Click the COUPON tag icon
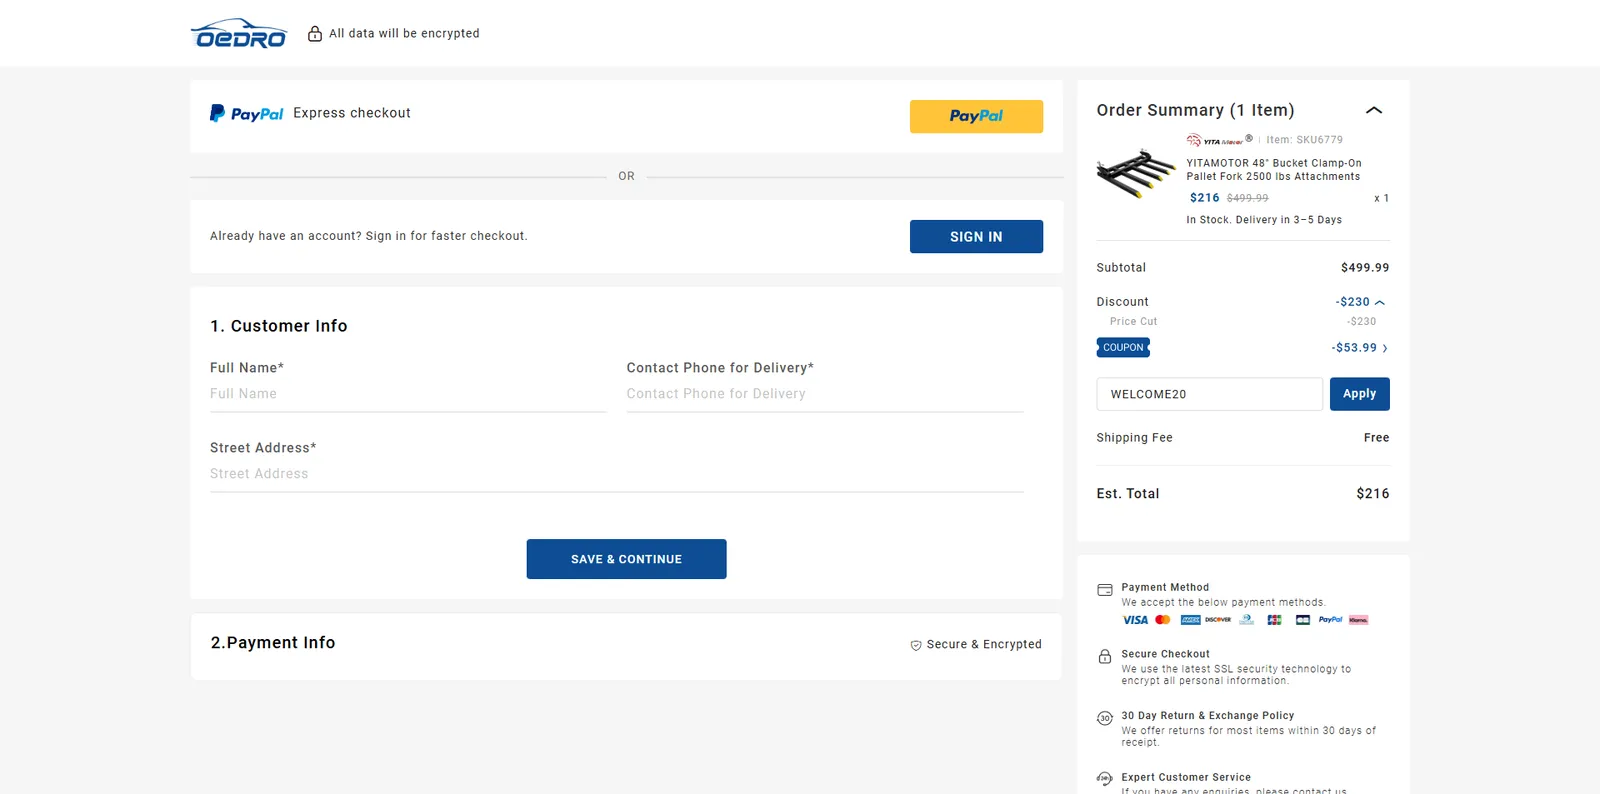 [1123, 348]
